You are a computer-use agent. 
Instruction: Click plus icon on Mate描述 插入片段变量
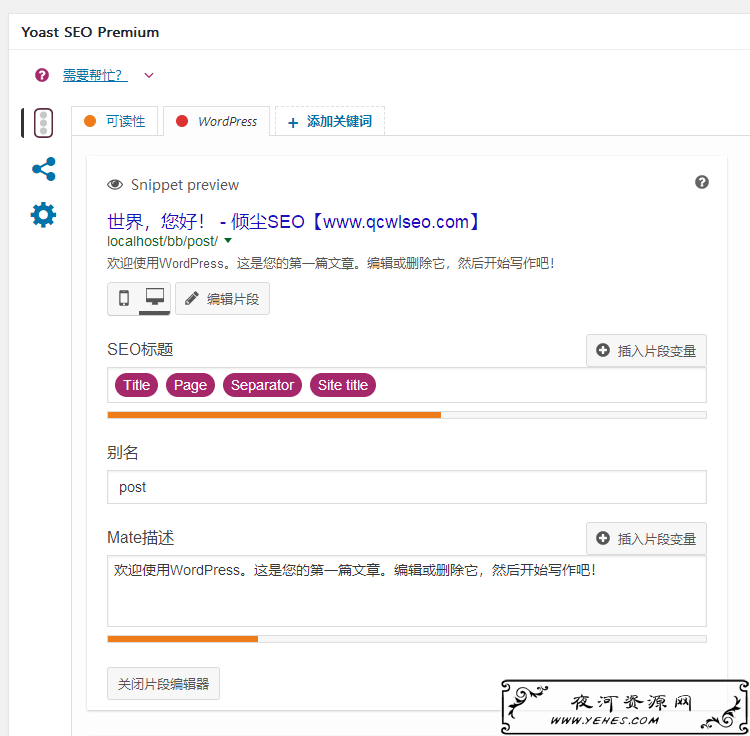click(603, 538)
